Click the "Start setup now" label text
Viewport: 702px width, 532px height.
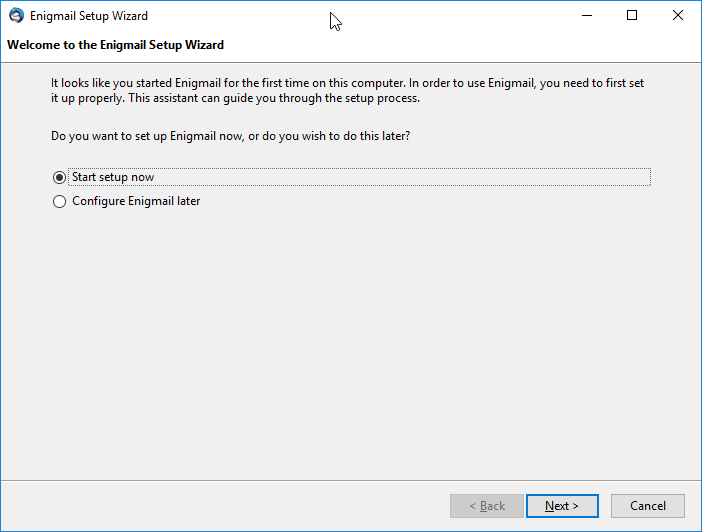pos(113,177)
